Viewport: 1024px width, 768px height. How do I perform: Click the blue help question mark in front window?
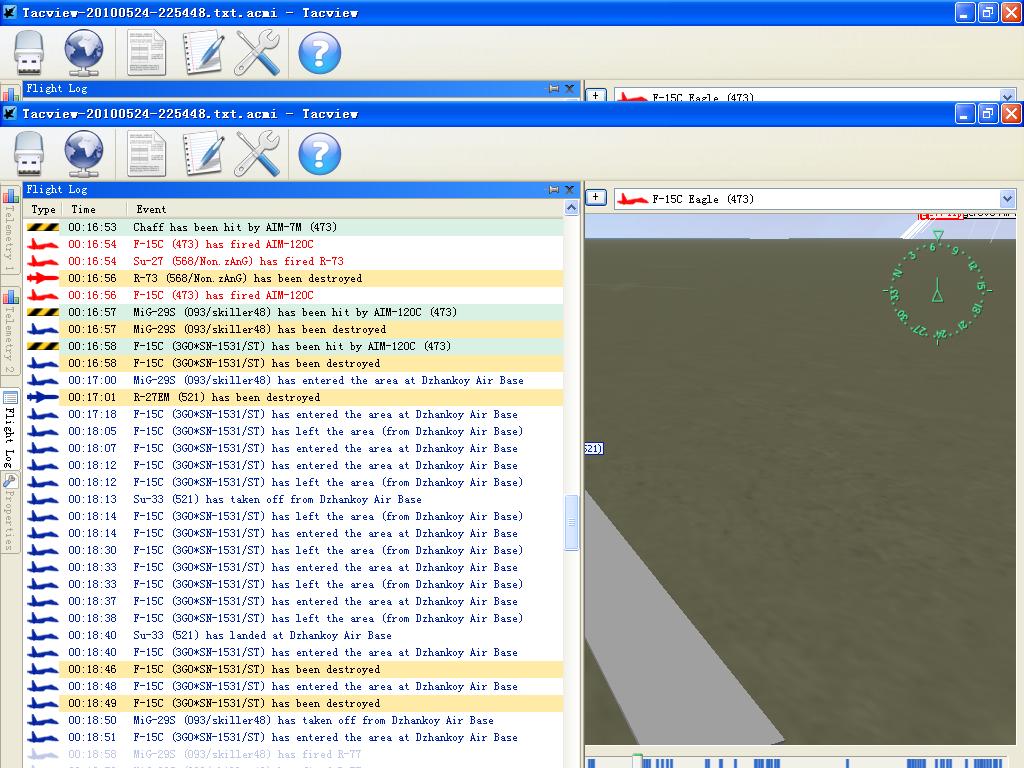coord(319,154)
